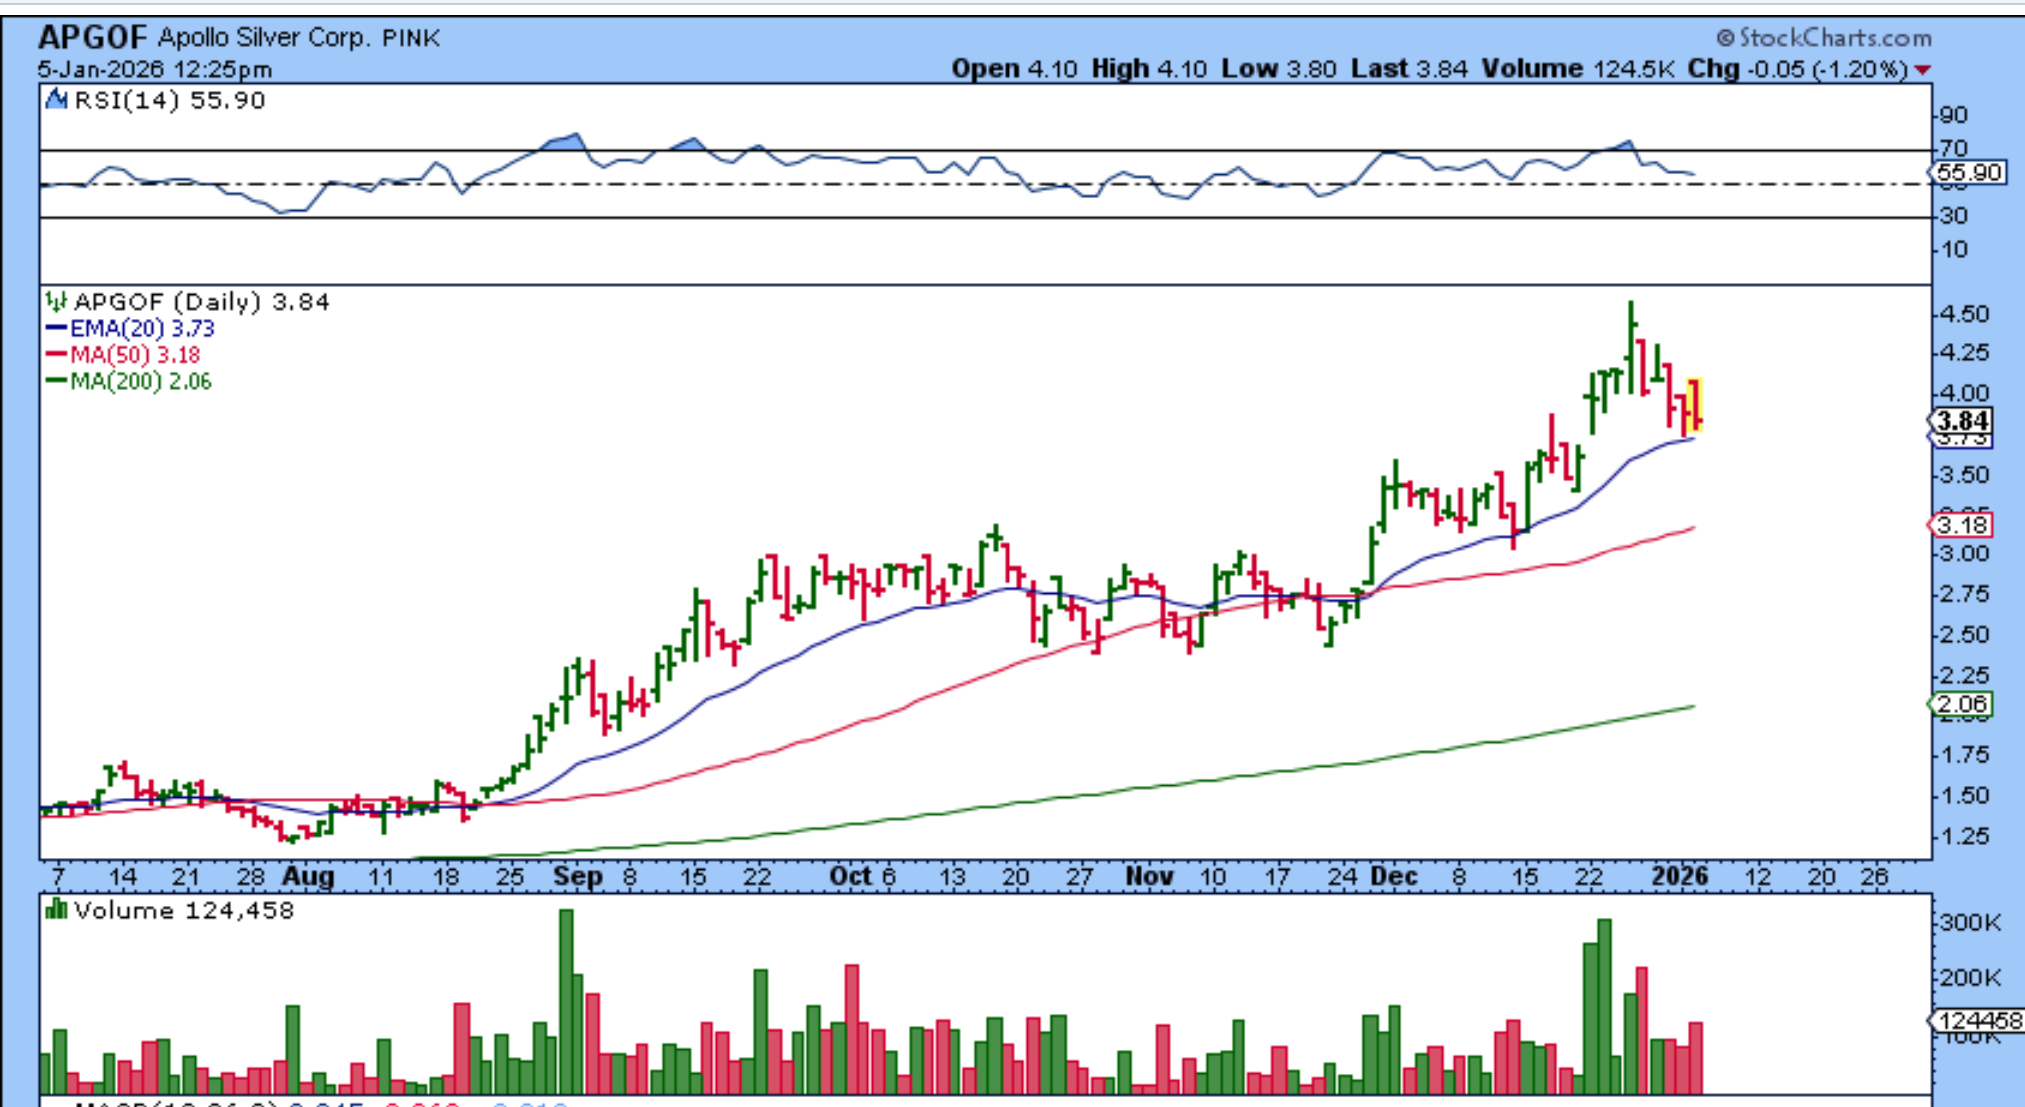The width and height of the screenshot is (2025, 1107).
Task: Click the green Volume bars icon
Action: click(56, 910)
